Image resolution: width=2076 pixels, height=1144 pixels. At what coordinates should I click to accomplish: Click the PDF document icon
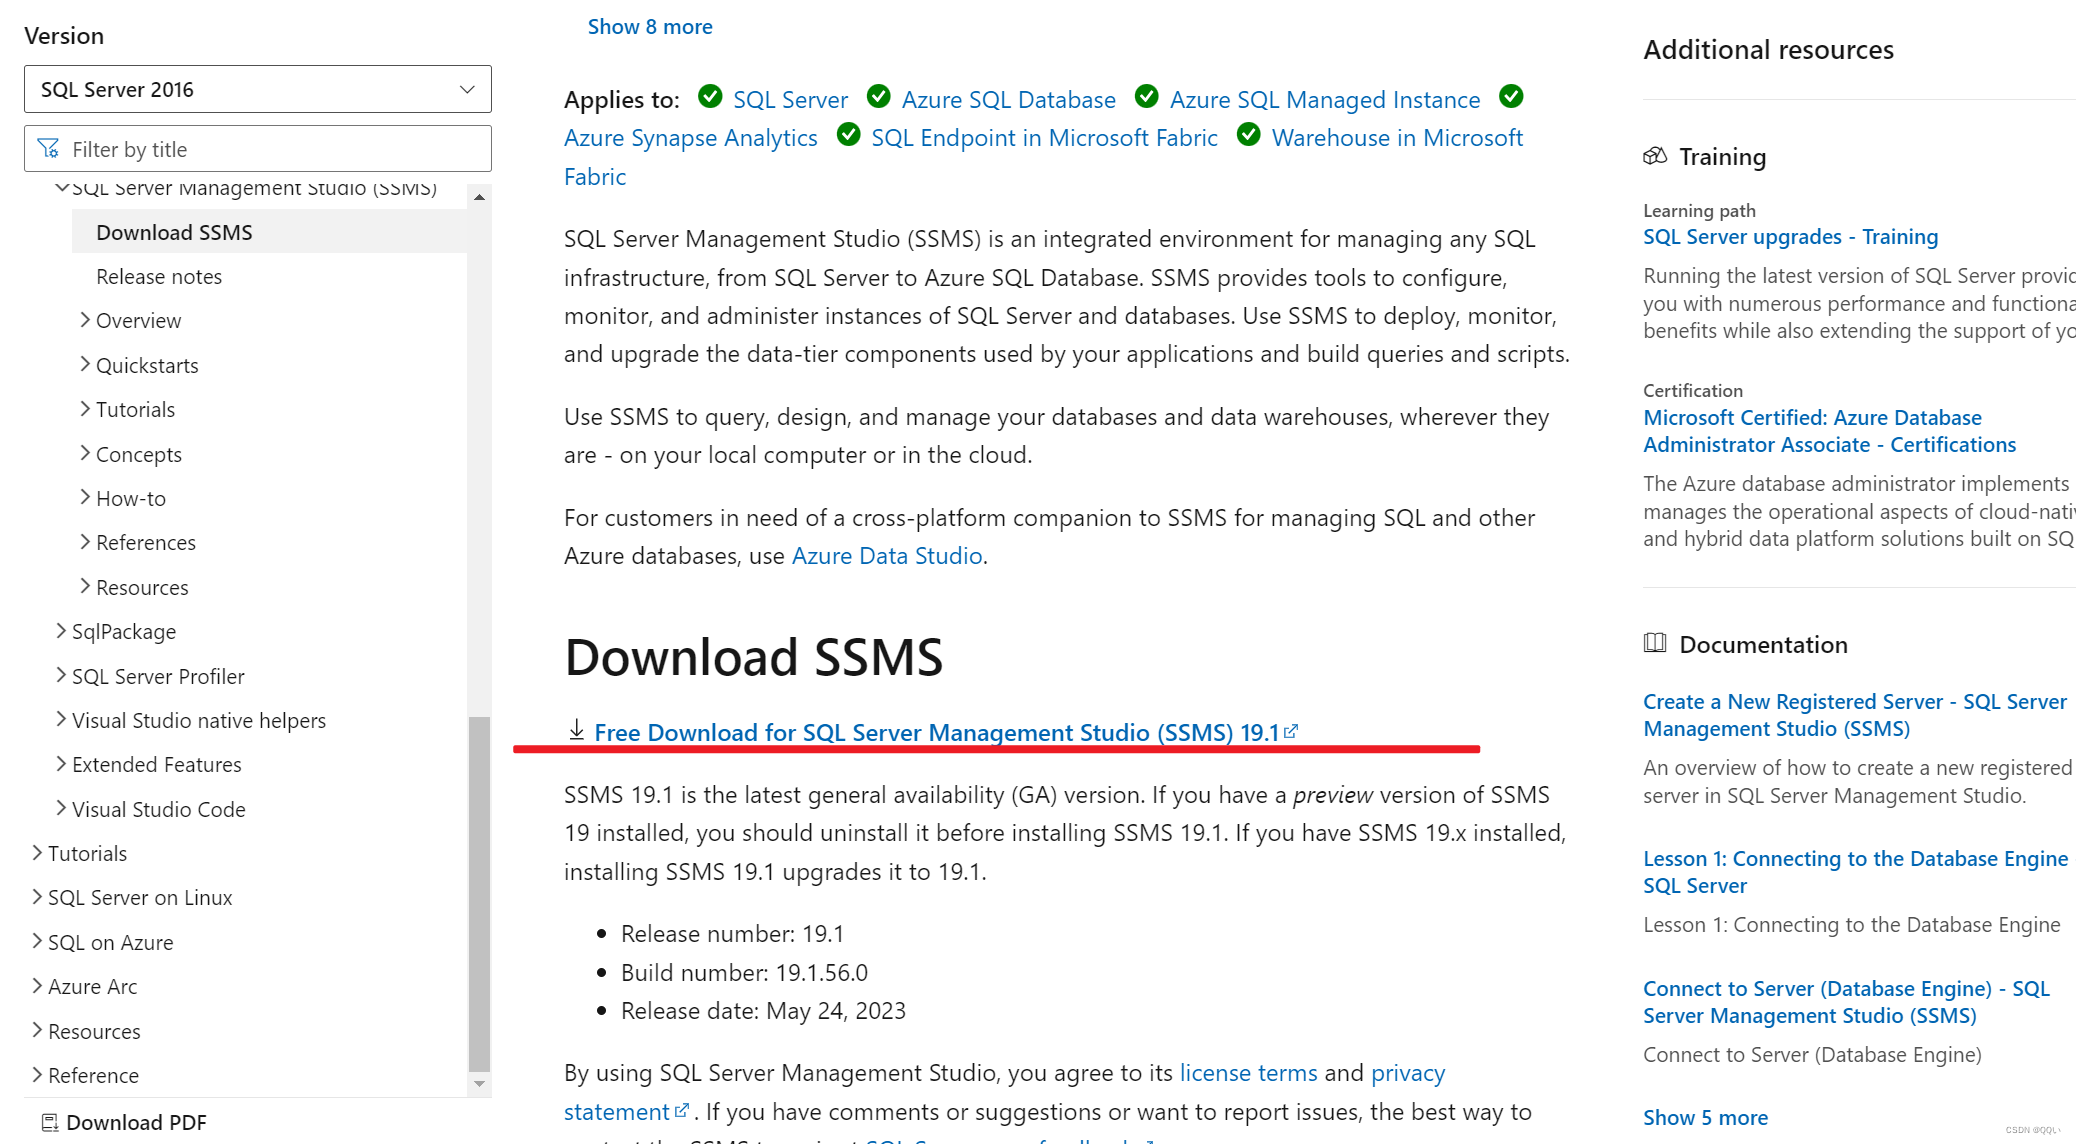click(50, 1122)
